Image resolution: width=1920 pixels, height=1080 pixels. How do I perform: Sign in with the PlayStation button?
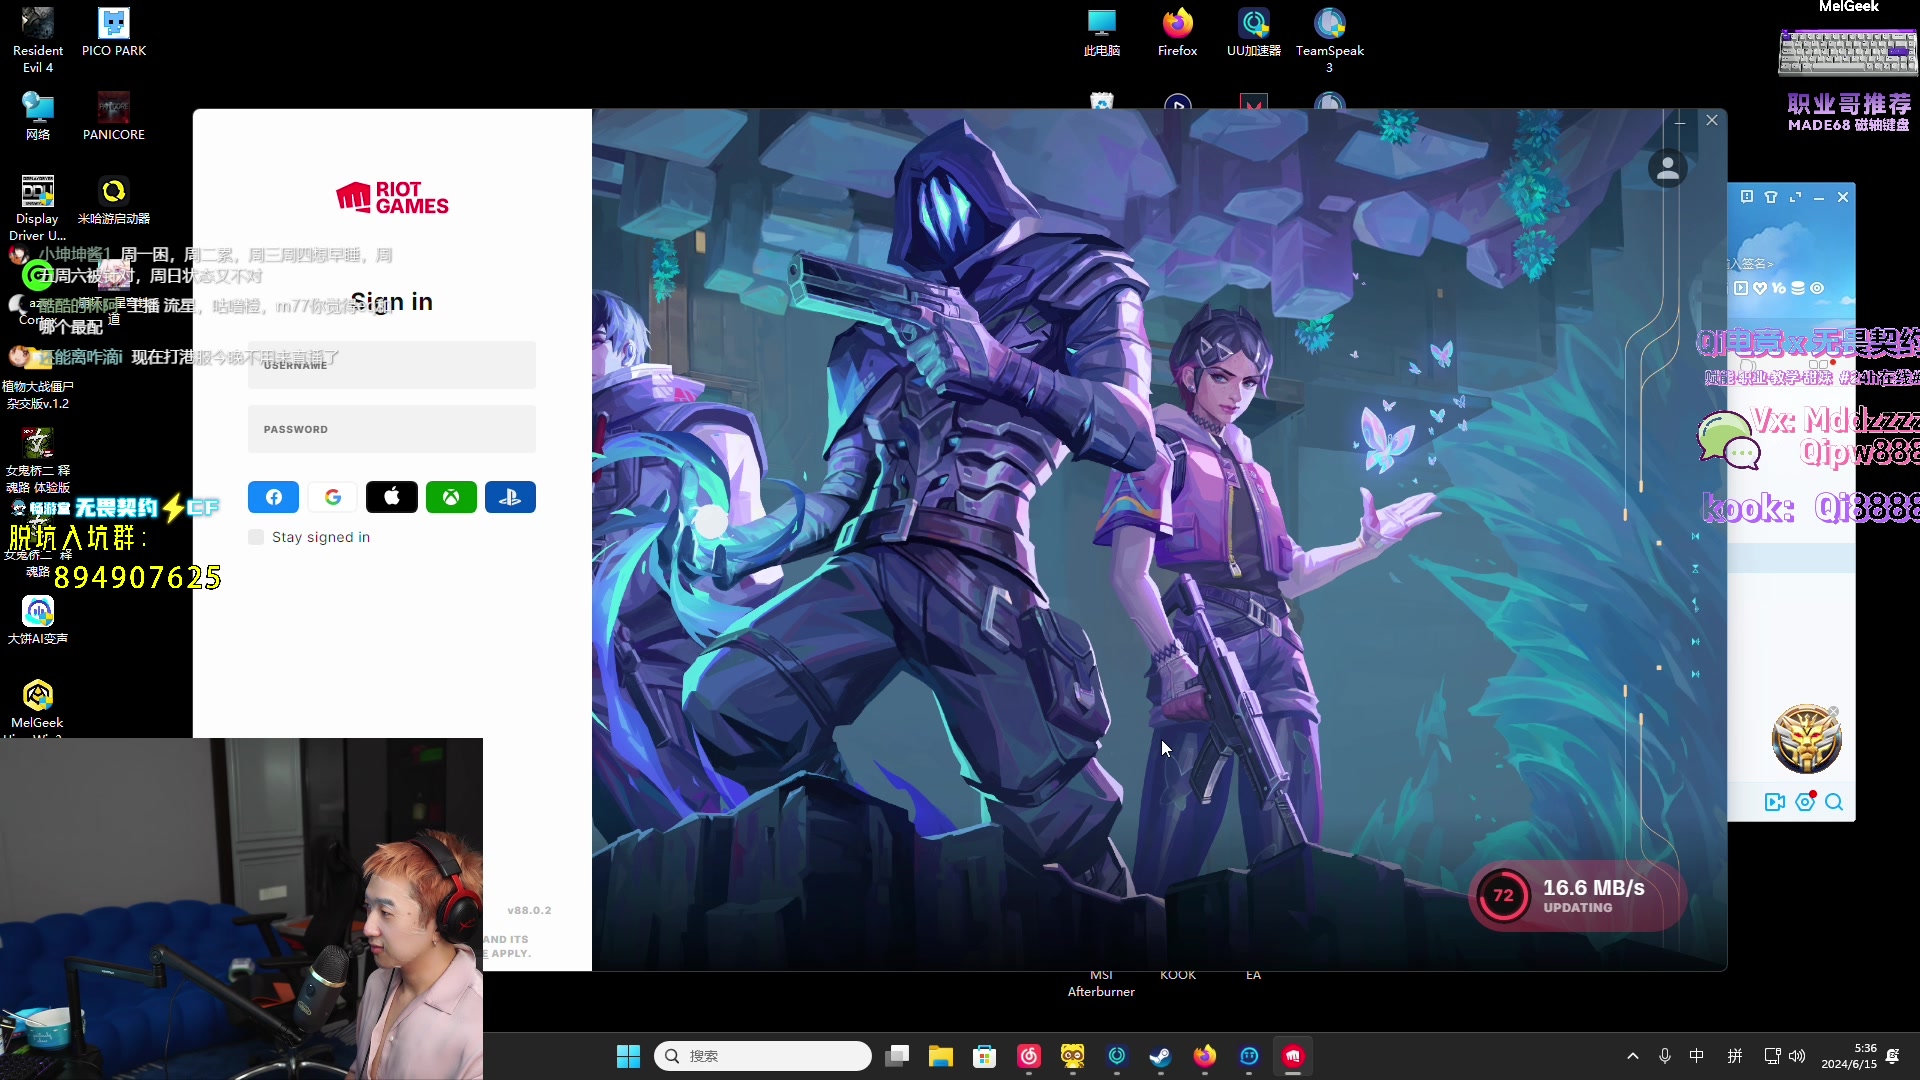(510, 497)
